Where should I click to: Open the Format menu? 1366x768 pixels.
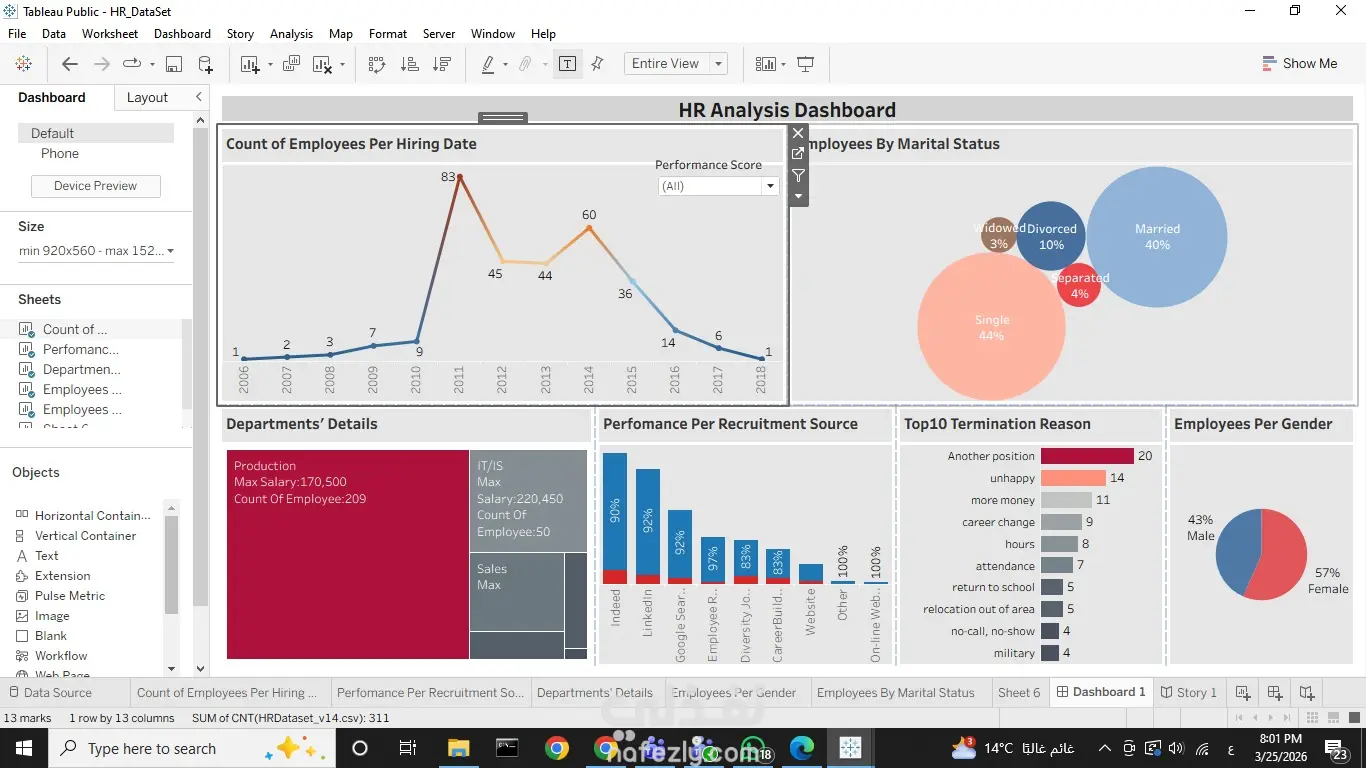(x=388, y=34)
